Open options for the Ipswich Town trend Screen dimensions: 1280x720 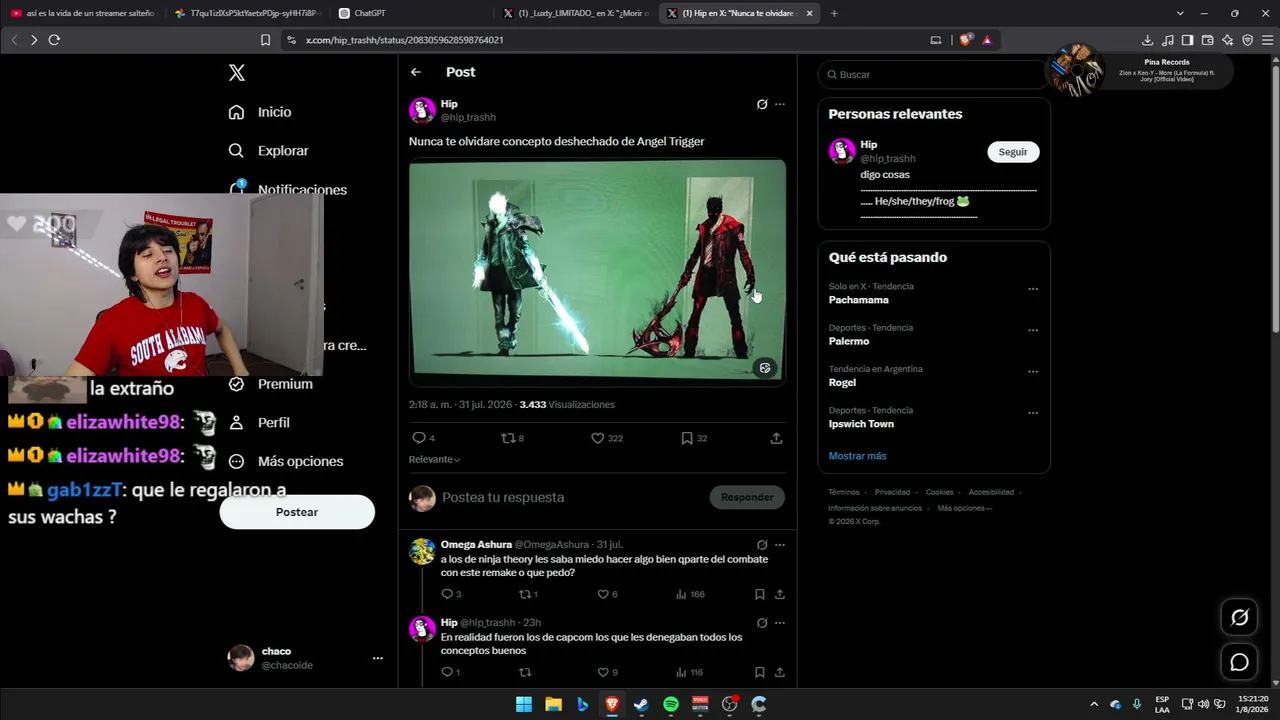(1033, 412)
